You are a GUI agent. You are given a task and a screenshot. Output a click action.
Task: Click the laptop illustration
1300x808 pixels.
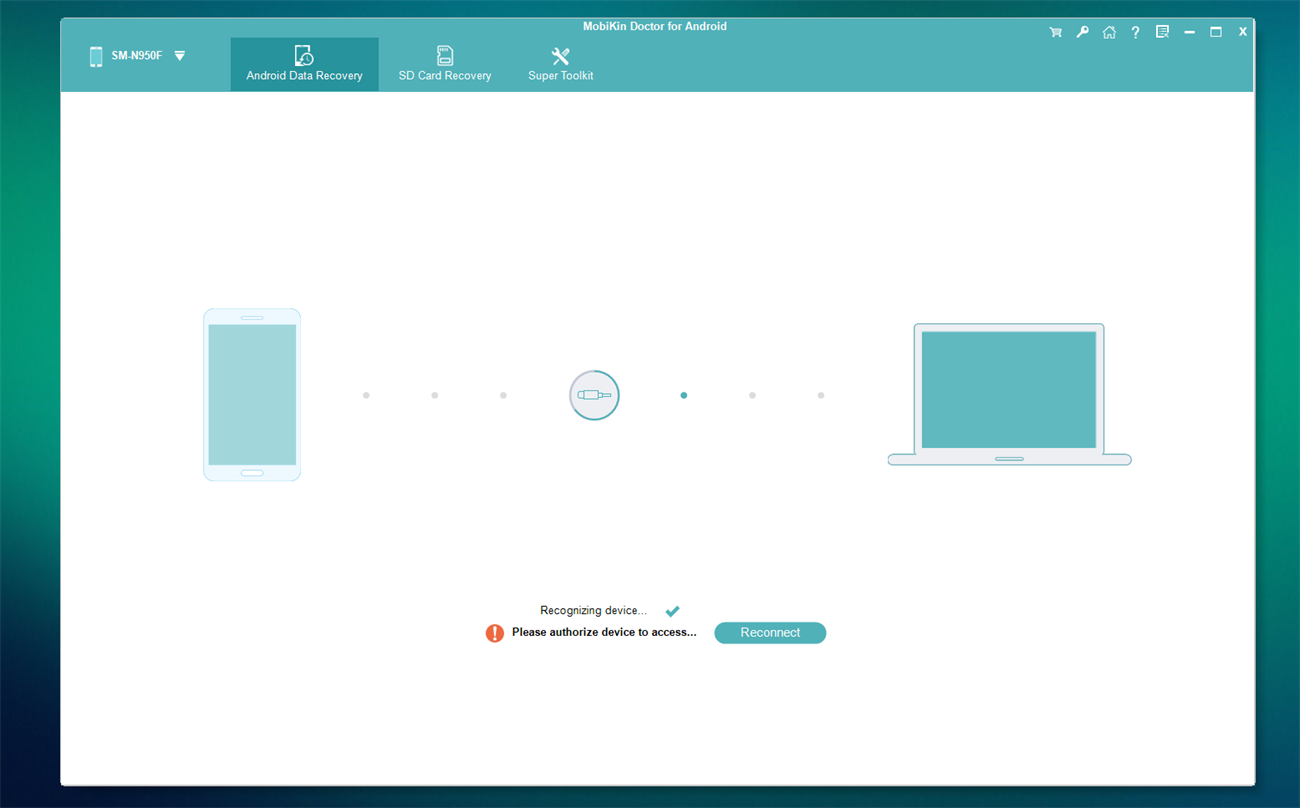[x=1009, y=394]
